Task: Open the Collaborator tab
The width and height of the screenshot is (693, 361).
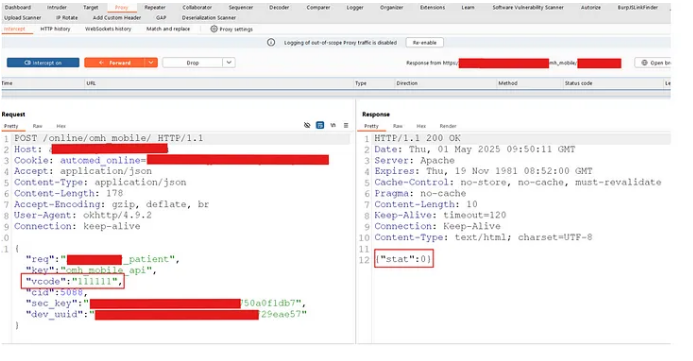Action: pos(197,8)
